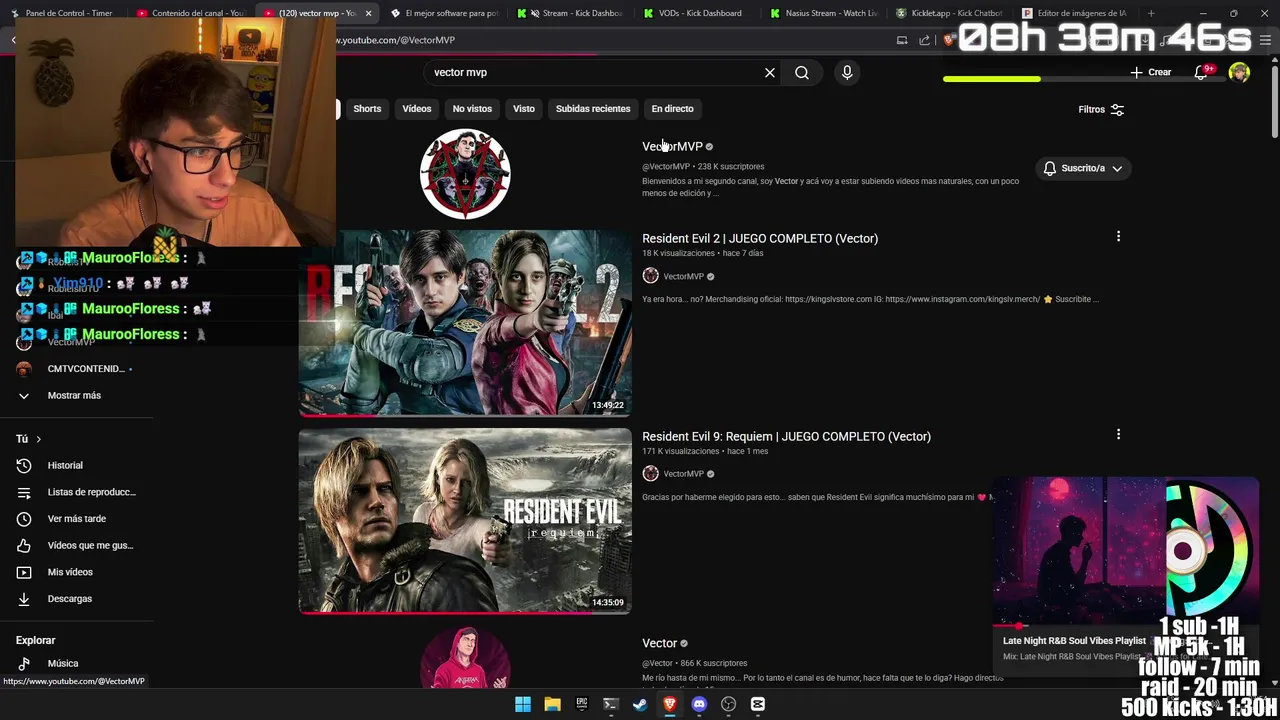Open more options for Resident Evil 9 video
The image size is (1280, 720).
click(1118, 435)
